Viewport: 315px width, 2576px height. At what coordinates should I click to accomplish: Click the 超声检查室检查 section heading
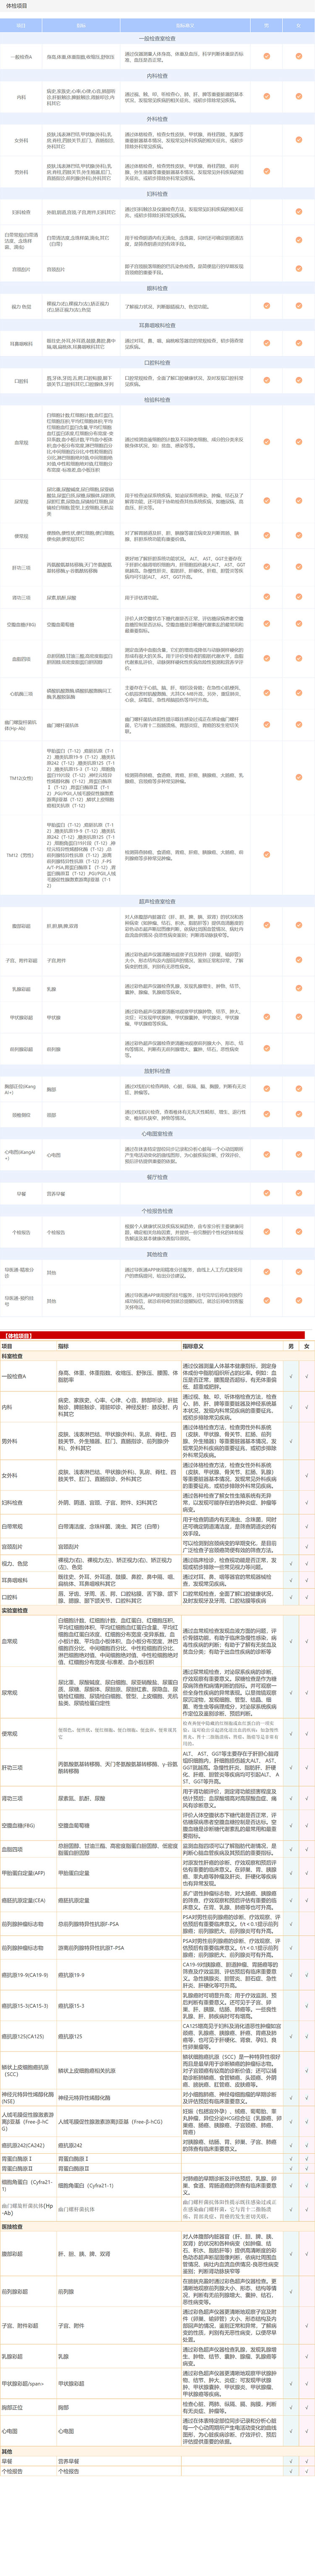[x=157, y=902]
